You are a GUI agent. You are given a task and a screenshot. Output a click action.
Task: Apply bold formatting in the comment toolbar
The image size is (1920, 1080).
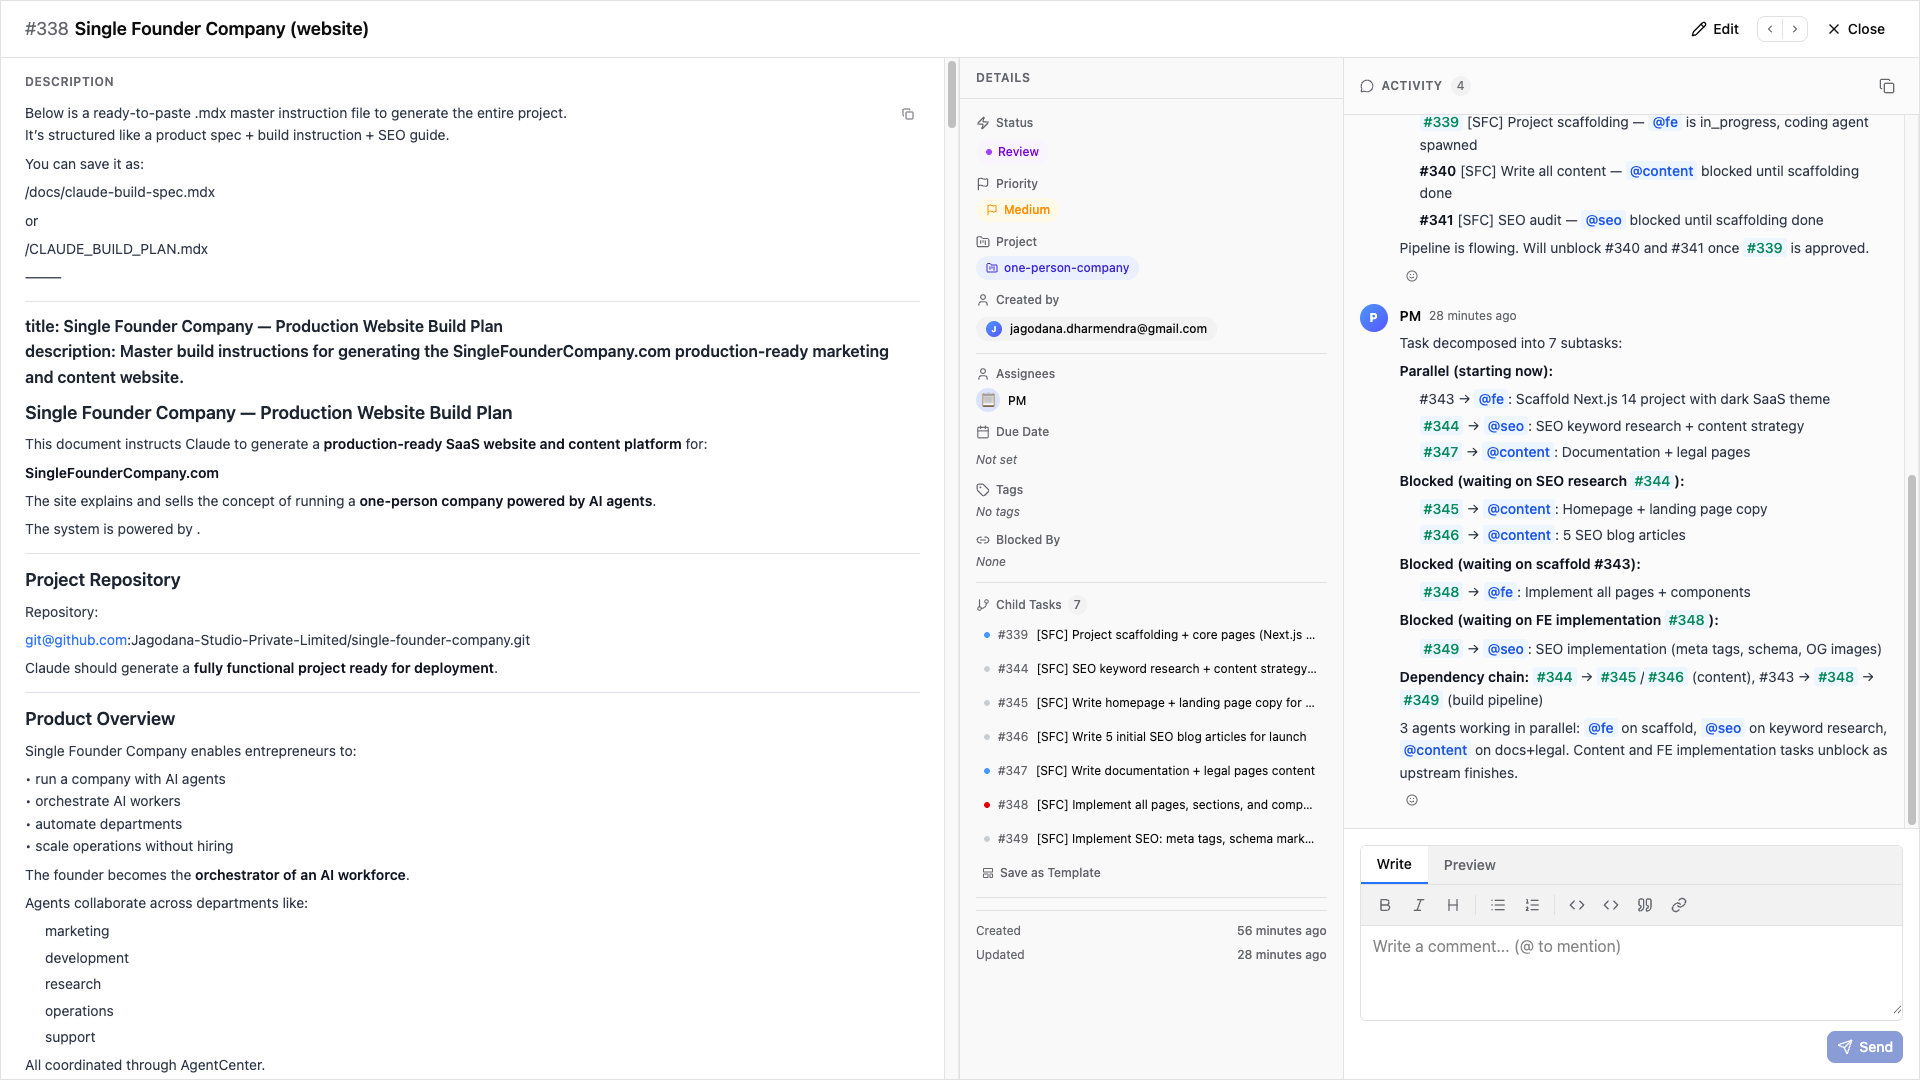[x=1385, y=905]
